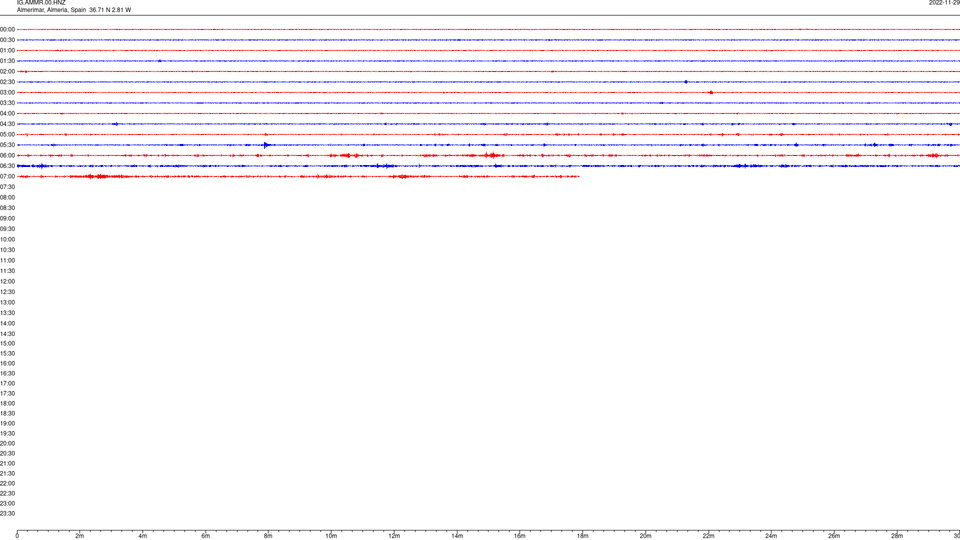Click the blue spike on the 02:30 trace
The image size is (960, 540).
[686, 82]
